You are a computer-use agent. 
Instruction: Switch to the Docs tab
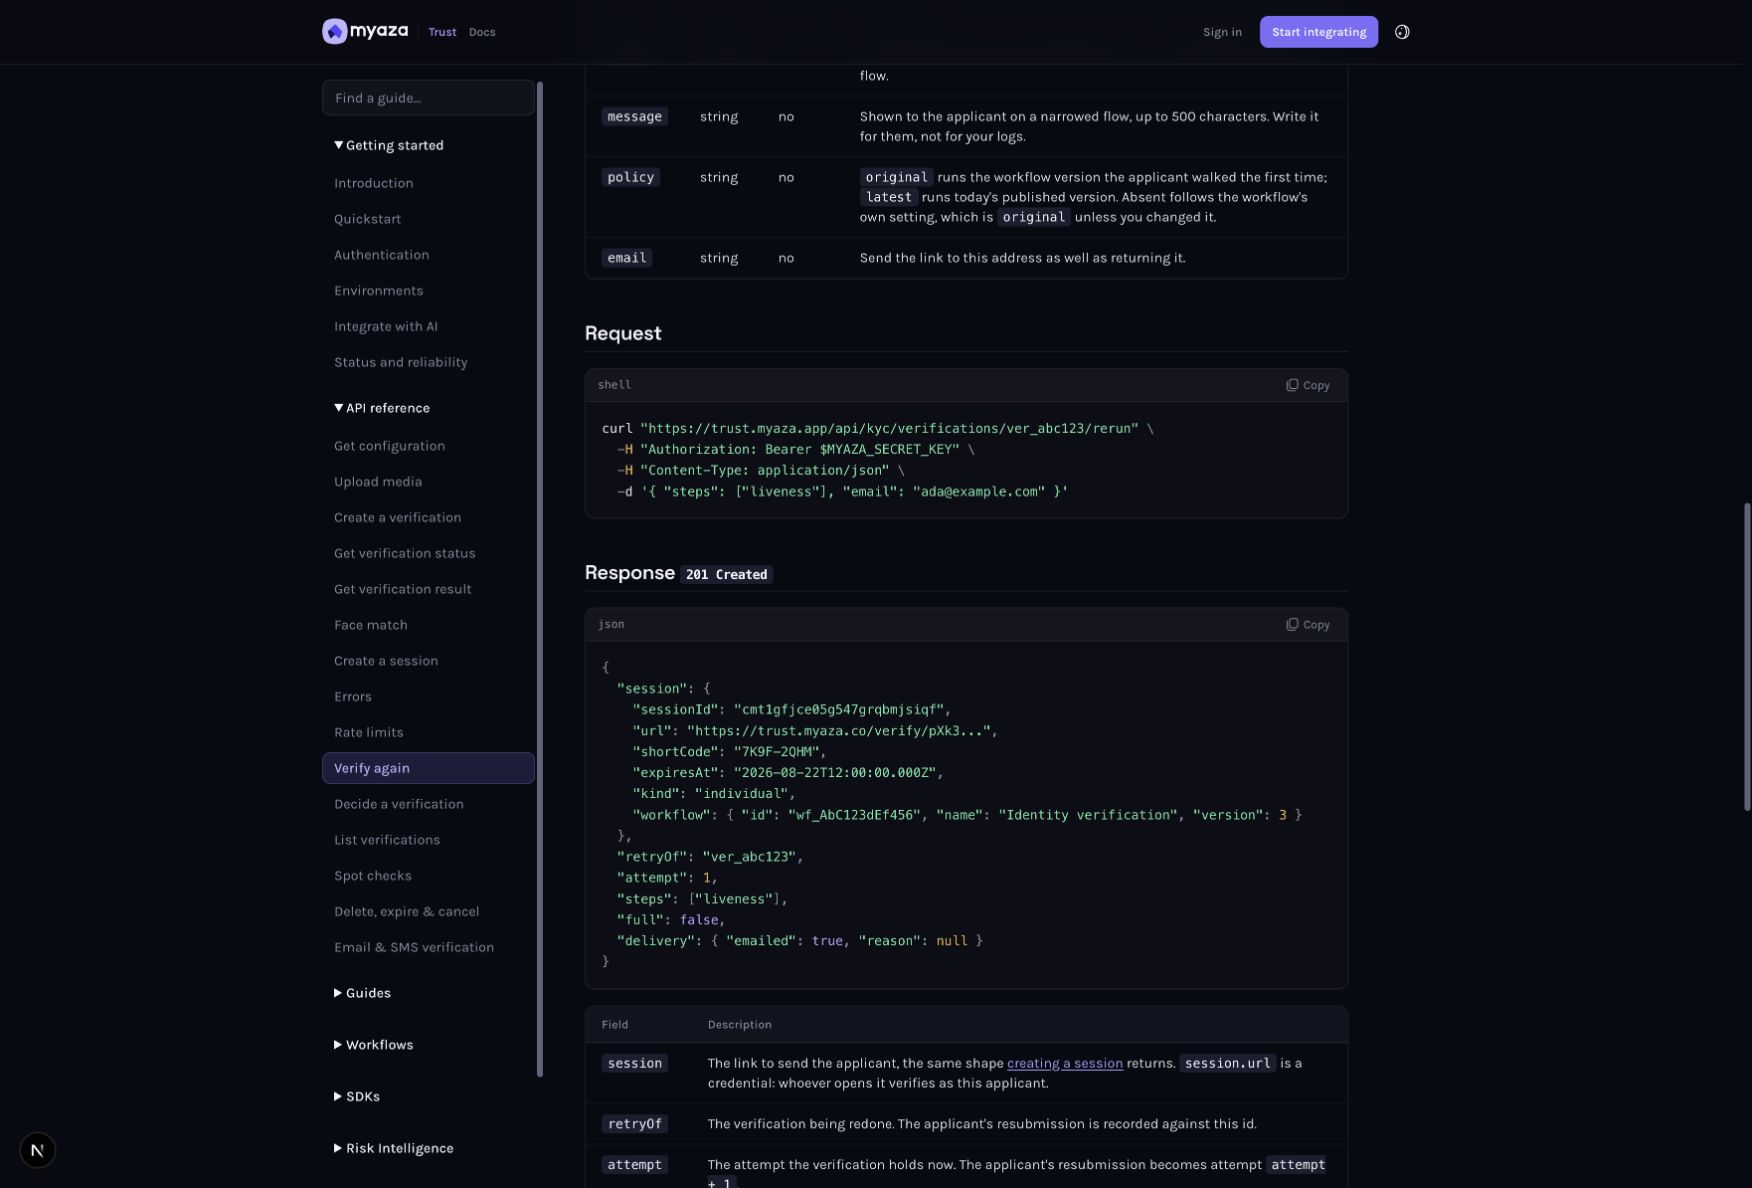click(482, 32)
